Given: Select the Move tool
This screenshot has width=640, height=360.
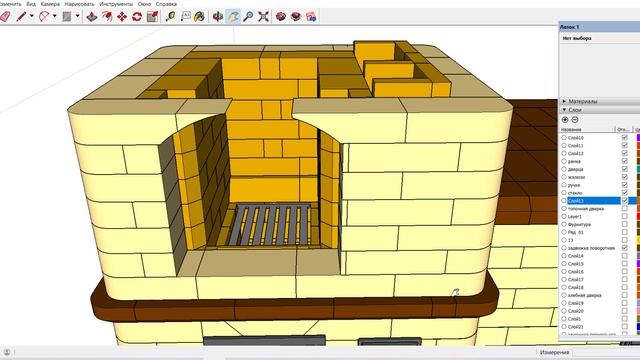Looking at the screenshot, I should pos(122,17).
